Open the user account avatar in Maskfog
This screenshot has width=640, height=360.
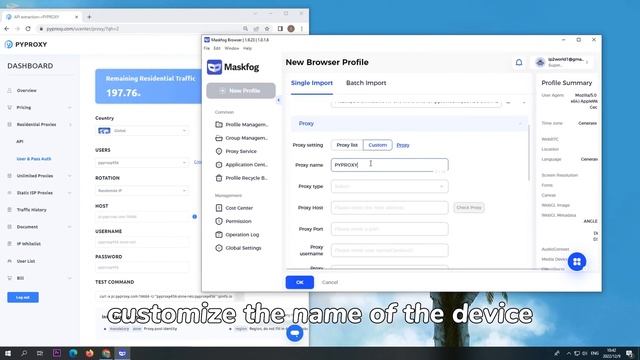pos(540,62)
